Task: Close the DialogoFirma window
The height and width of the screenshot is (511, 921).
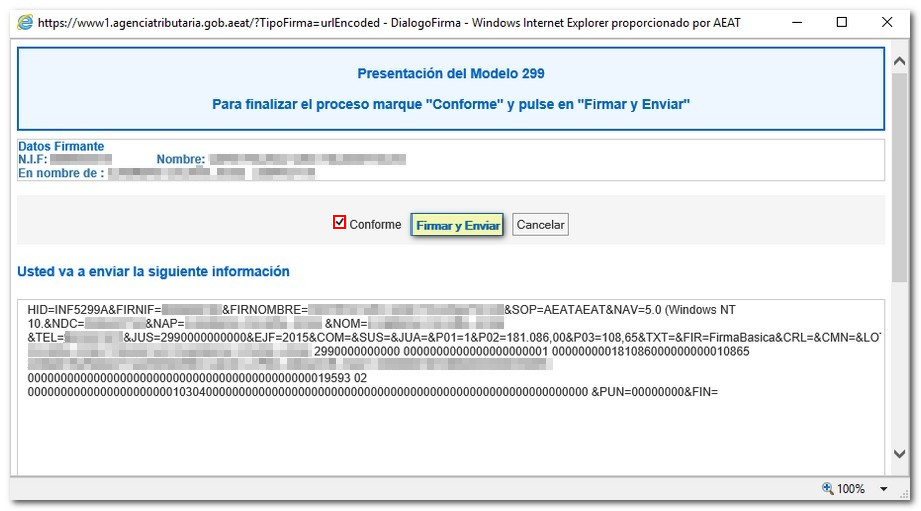Action: [887, 22]
